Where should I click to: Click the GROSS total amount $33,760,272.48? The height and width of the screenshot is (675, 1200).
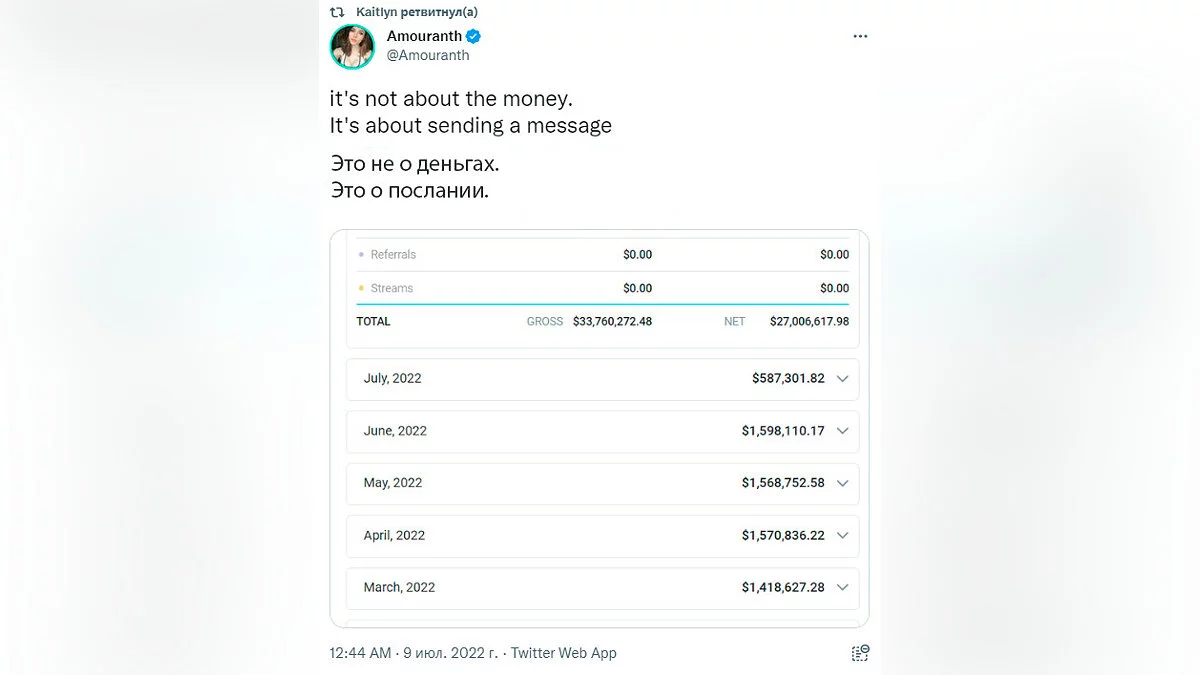coord(612,322)
